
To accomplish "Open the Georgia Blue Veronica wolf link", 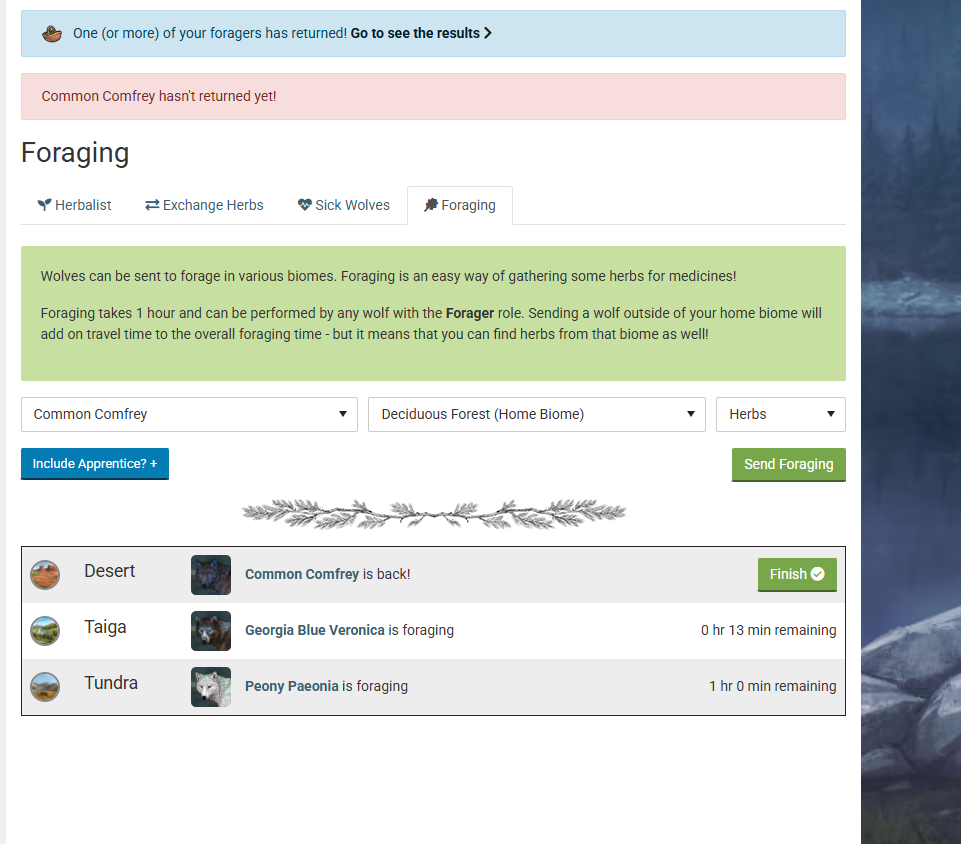I will (x=314, y=630).
